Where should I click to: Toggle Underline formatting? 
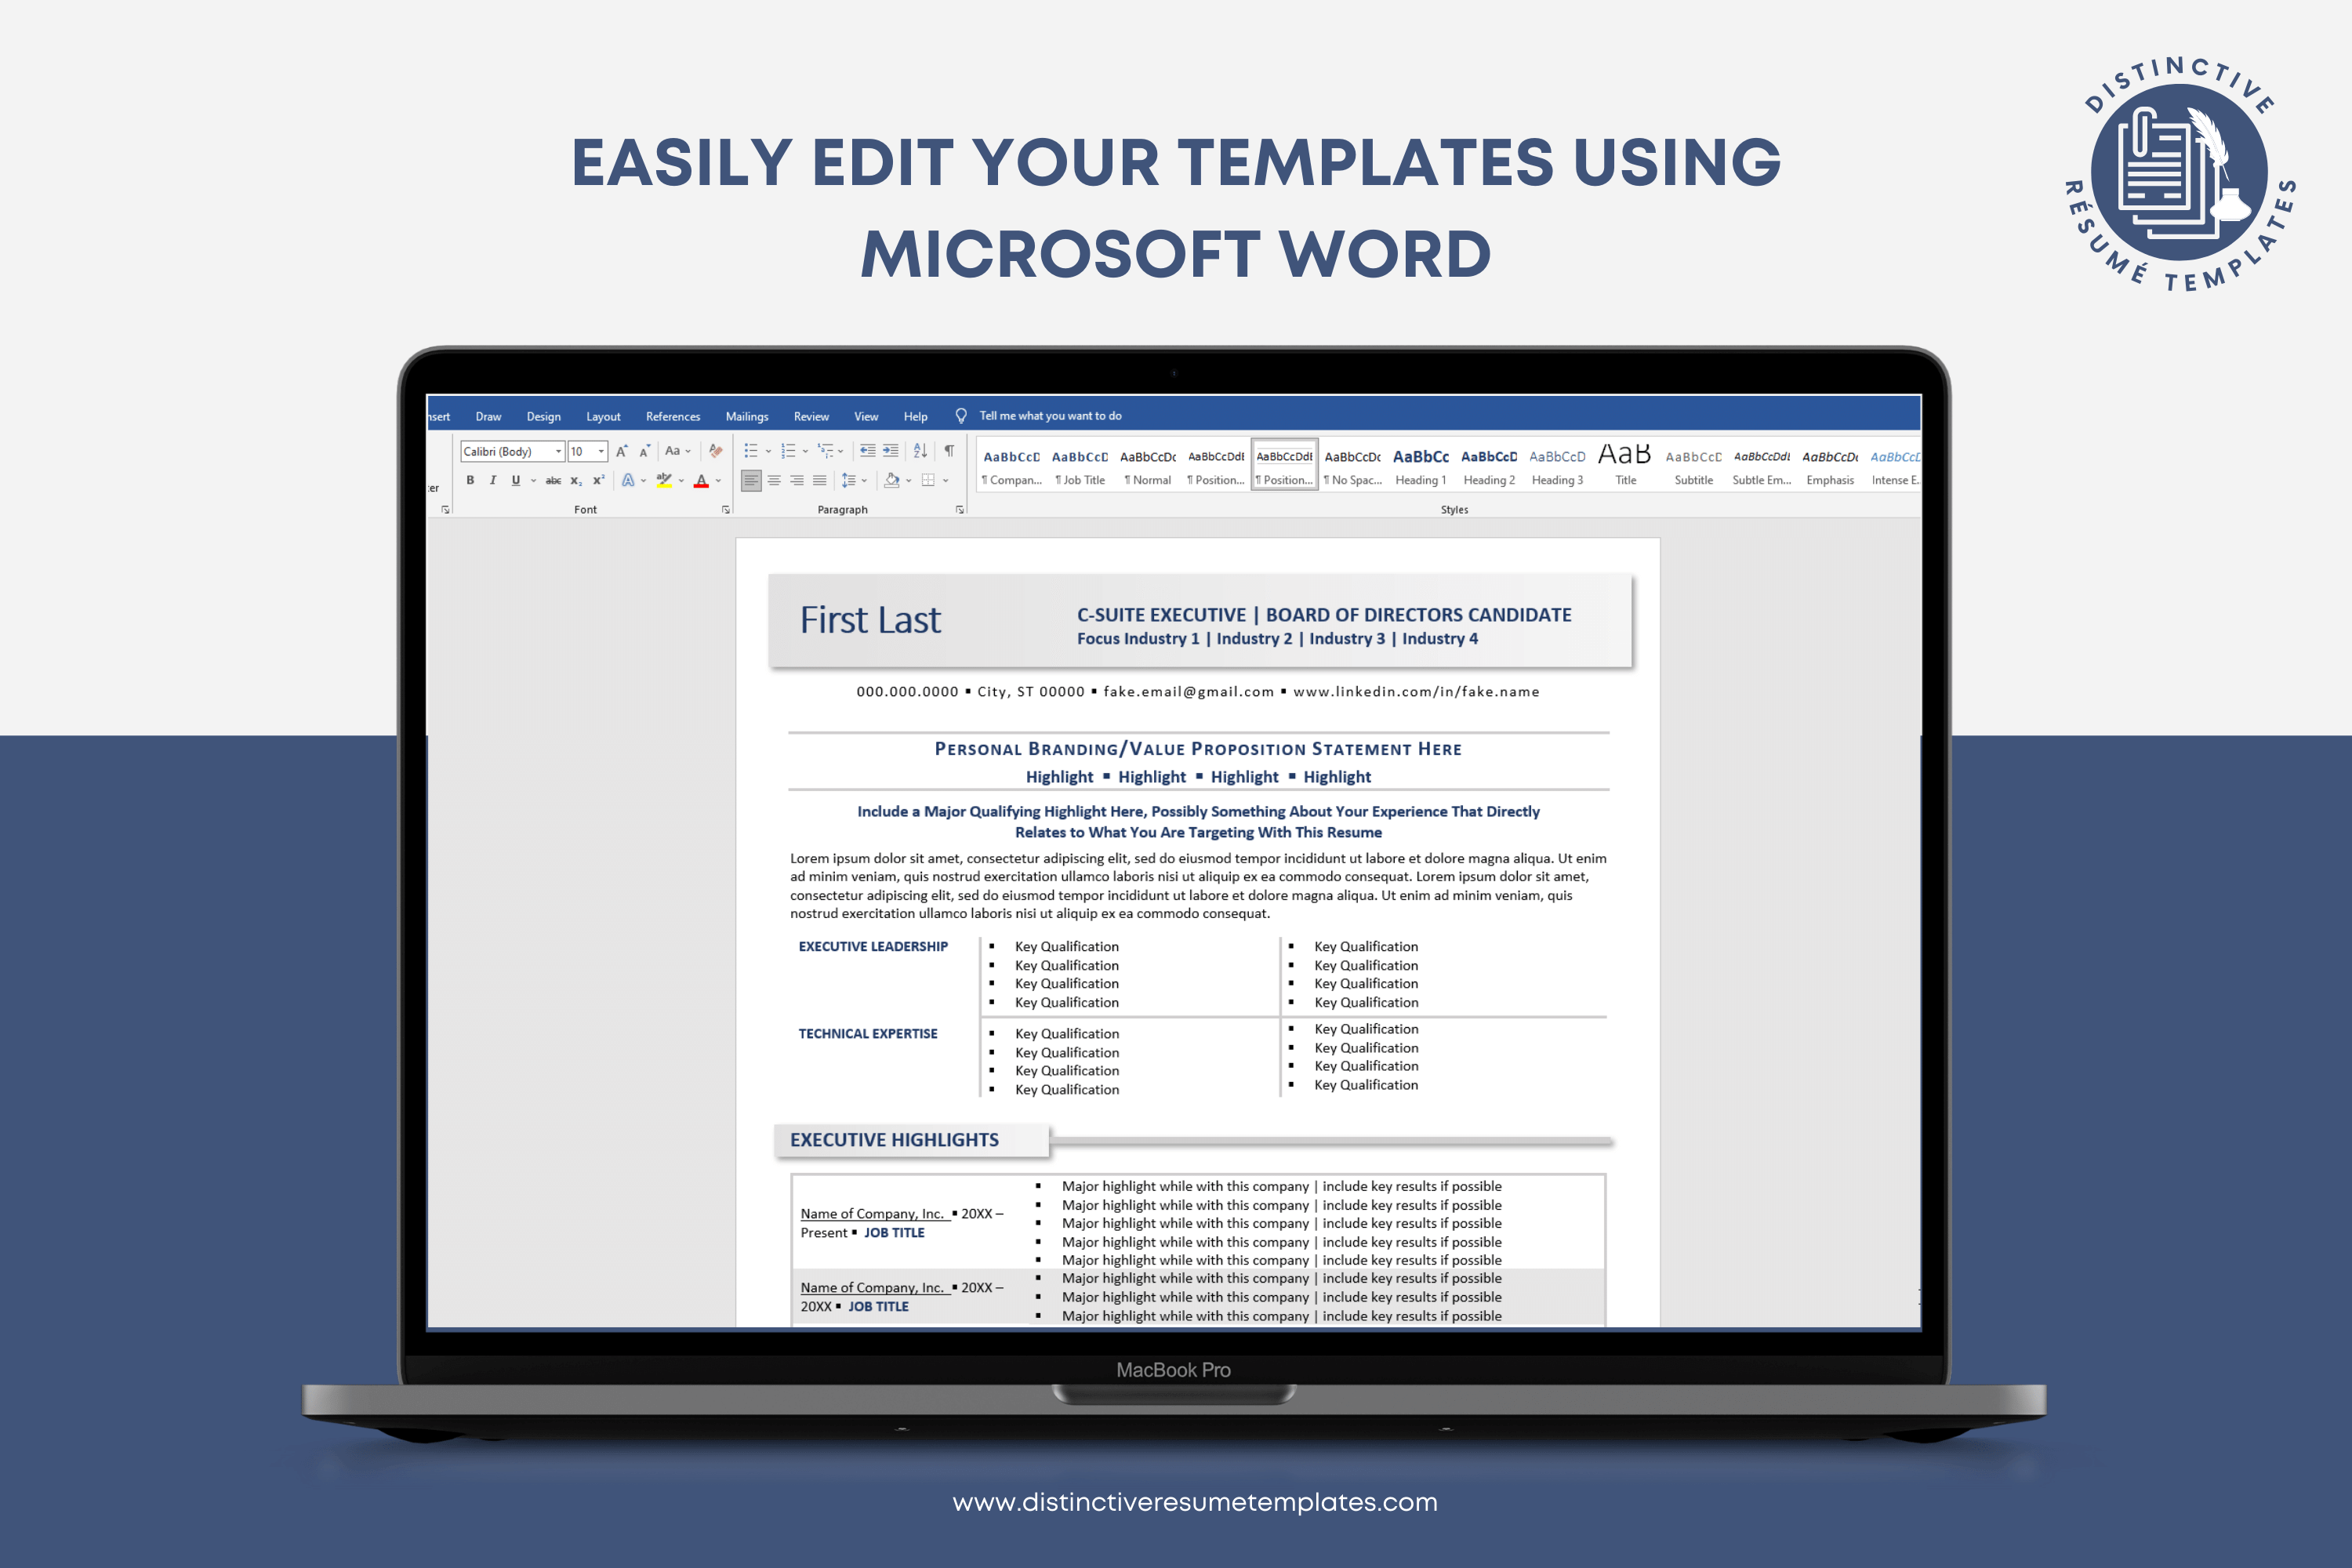(x=516, y=480)
